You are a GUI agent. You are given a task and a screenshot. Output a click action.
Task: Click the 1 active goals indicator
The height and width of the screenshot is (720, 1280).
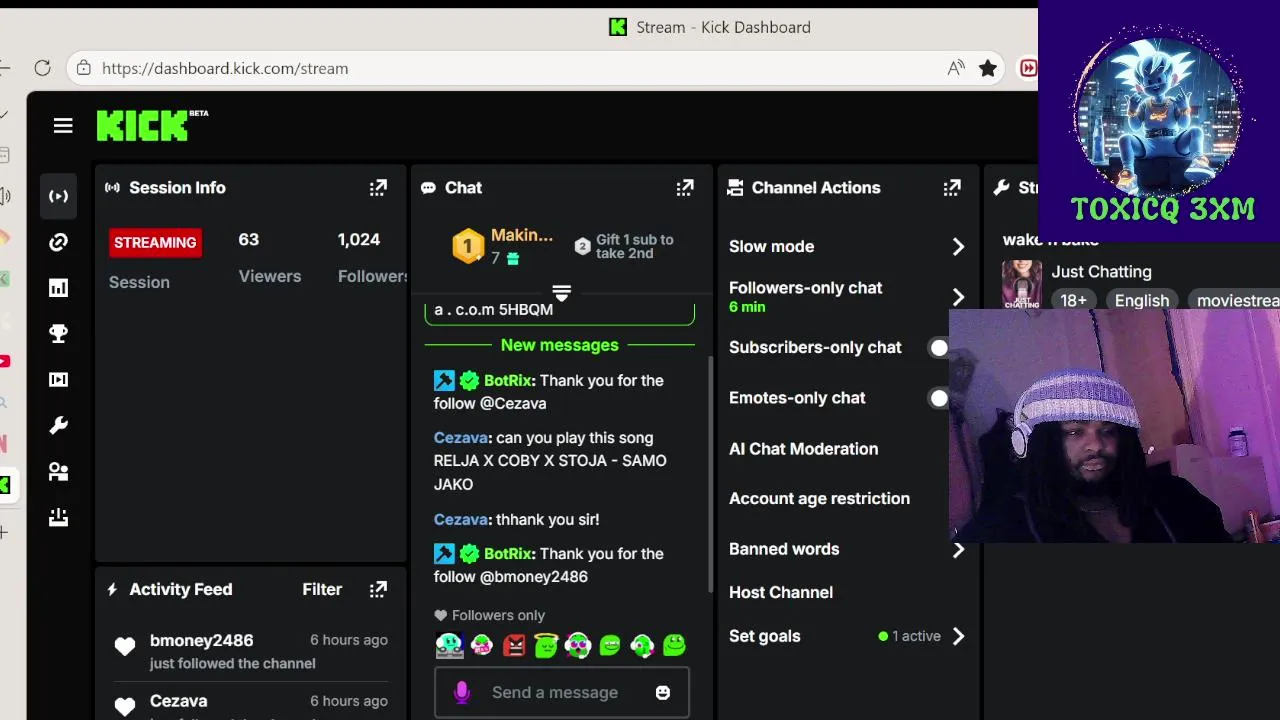click(x=909, y=636)
